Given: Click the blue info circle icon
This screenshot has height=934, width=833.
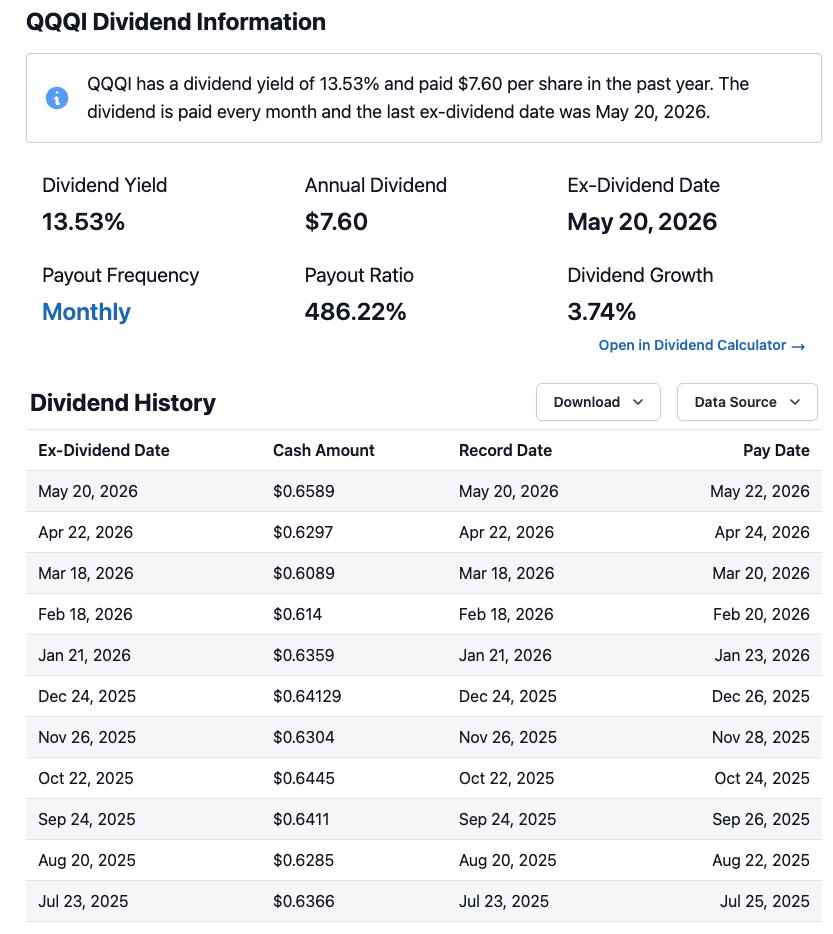Looking at the screenshot, I should coord(57,98).
